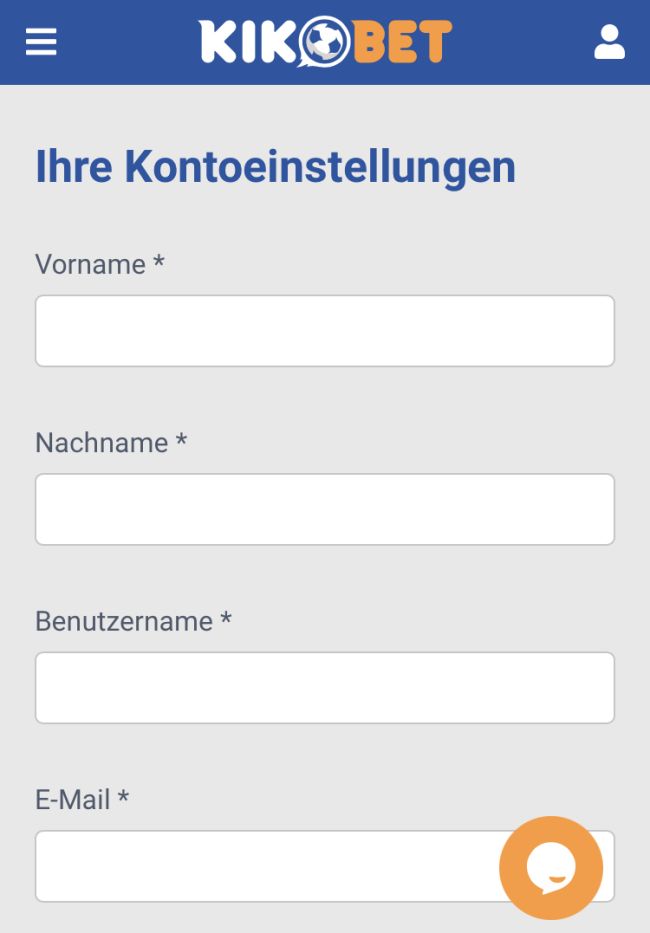Screen dimensions: 650x933
Task: Select the Benutzername text field
Action: pyautogui.click(x=324, y=688)
